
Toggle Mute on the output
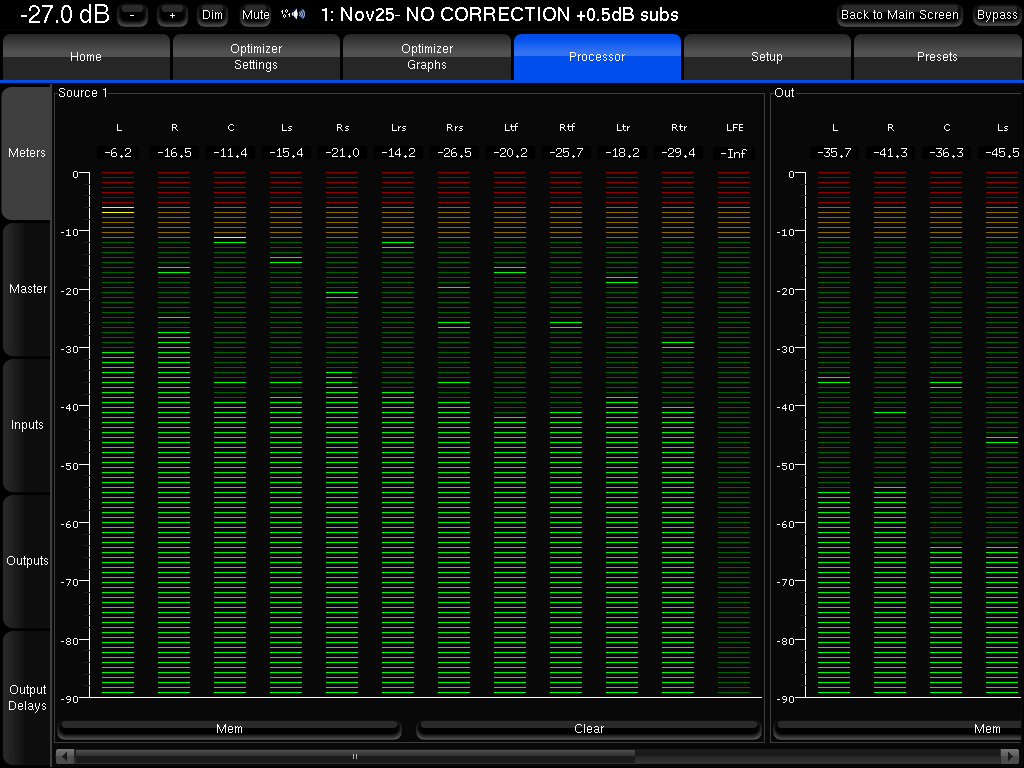(256, 15)
